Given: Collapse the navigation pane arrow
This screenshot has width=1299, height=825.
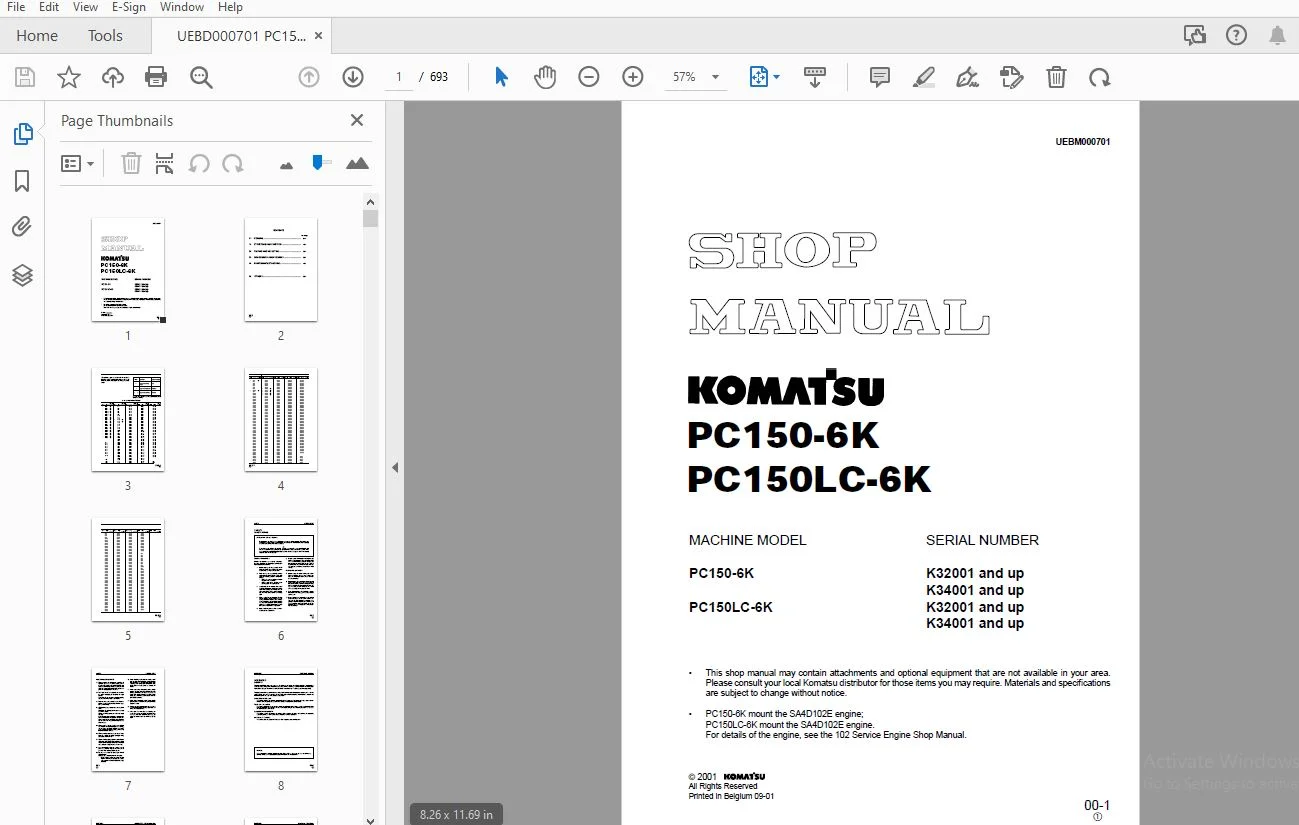Looking at the screenshot, I should tap(395, 467).
